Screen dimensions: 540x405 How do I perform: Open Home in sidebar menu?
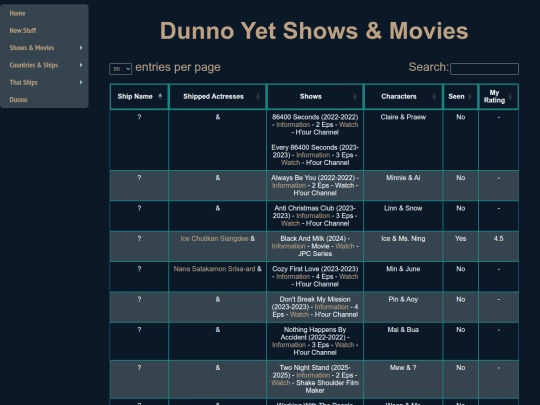pyautogui.click(x=18, y=13)
